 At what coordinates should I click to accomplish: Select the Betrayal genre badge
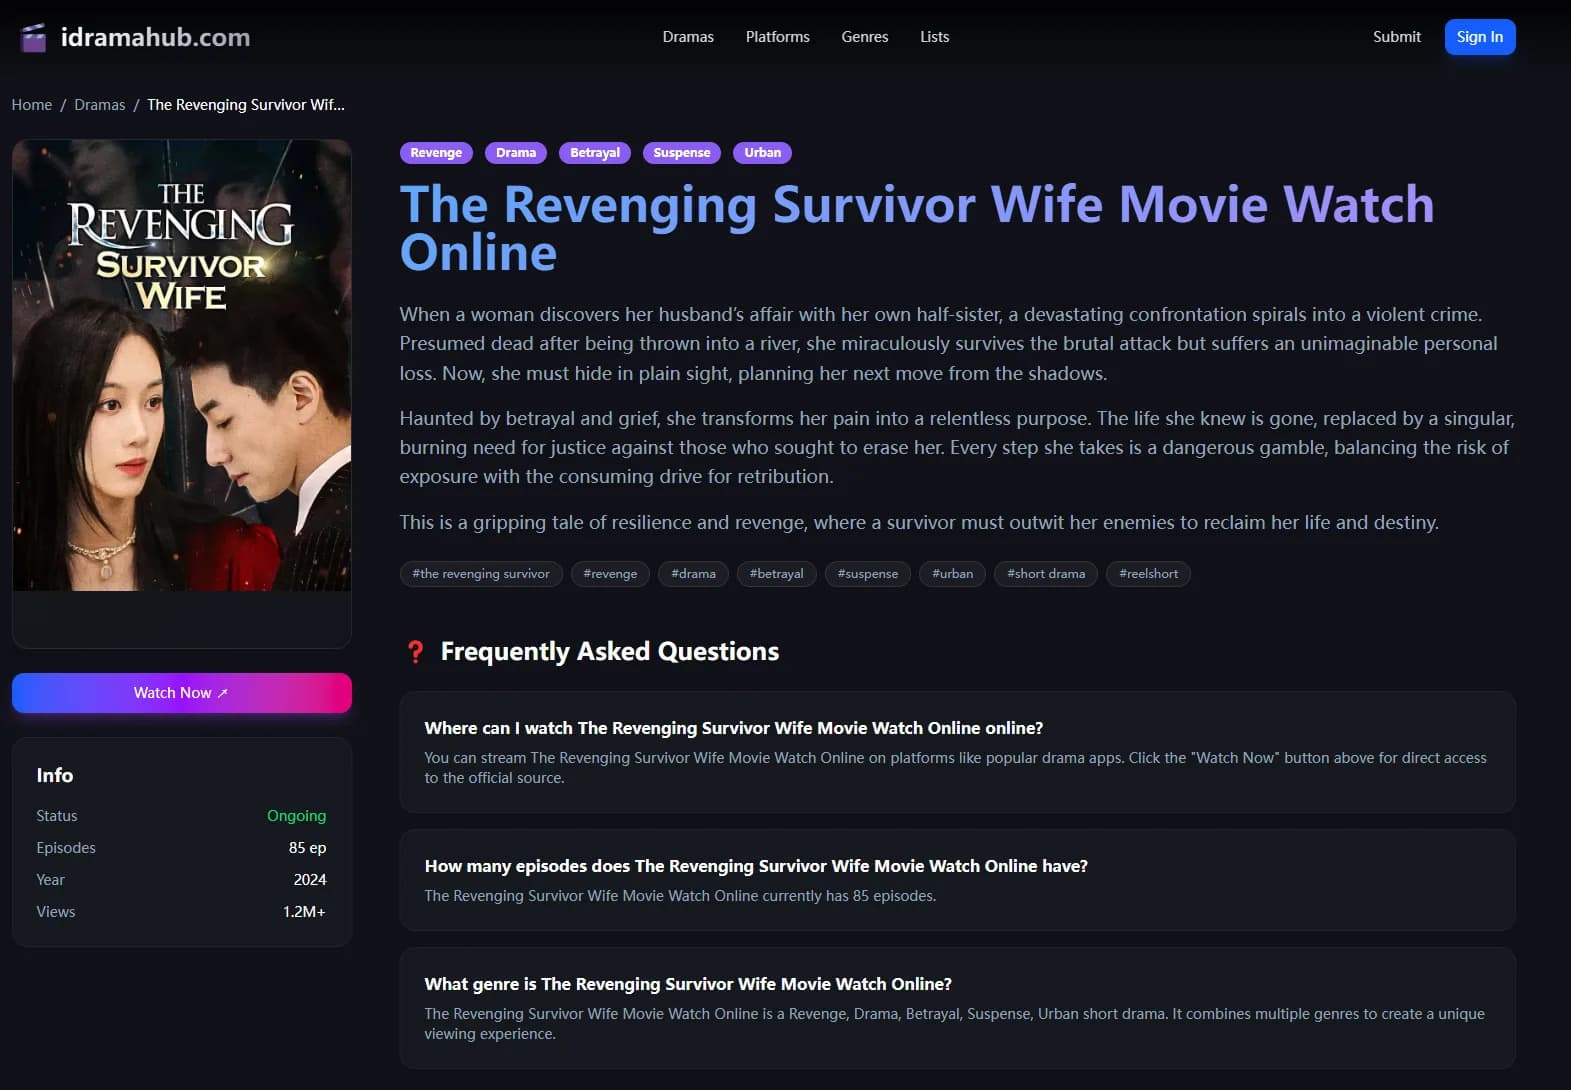click(595, 153)
